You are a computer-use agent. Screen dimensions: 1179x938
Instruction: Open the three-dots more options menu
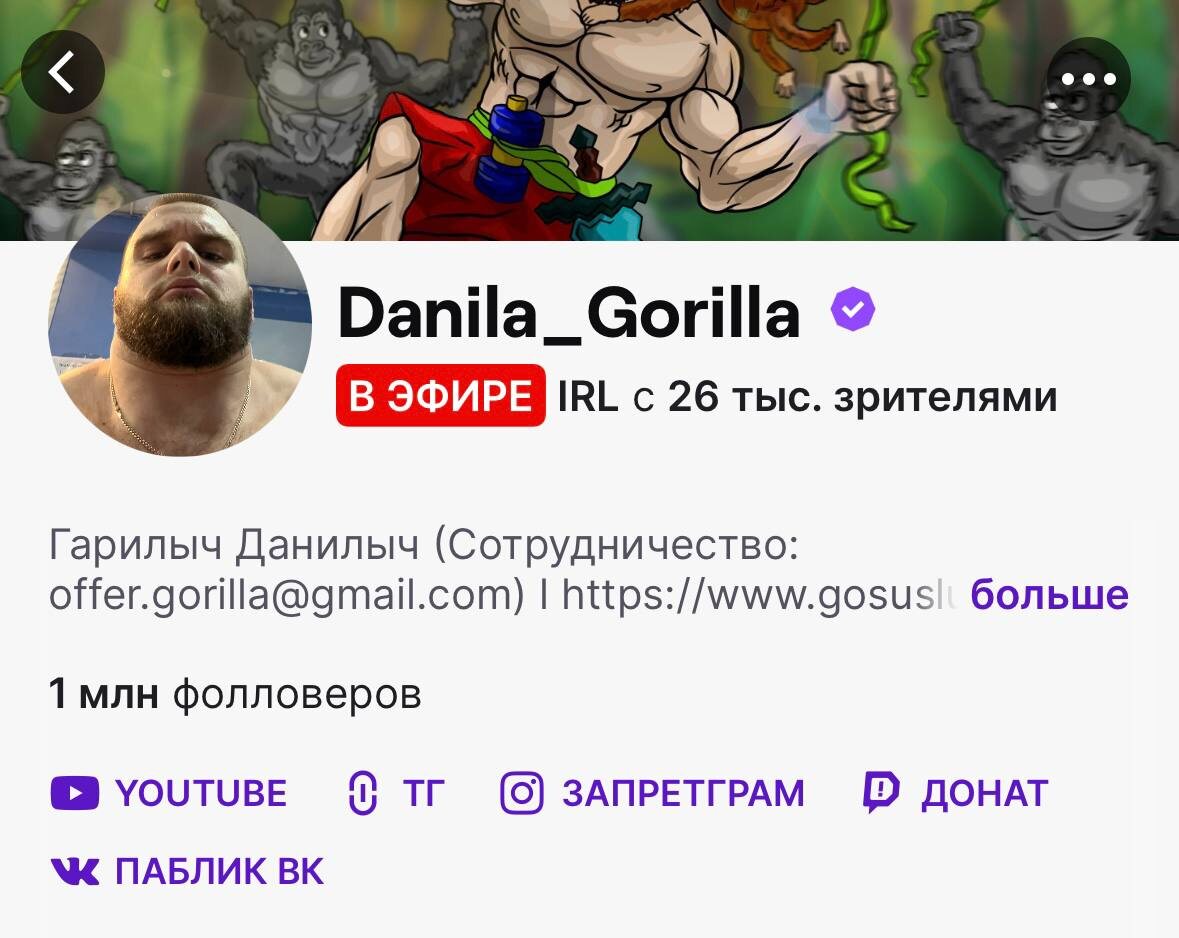point(1088,79)
